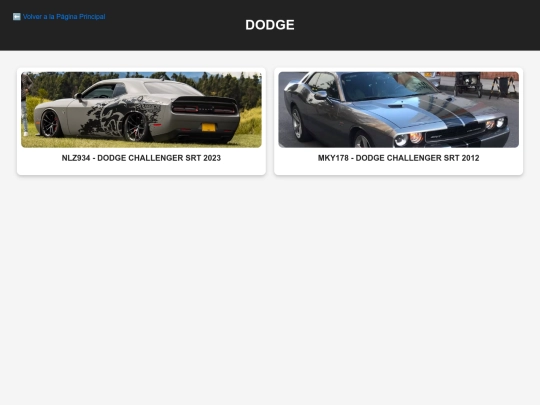Click the DODGE page heading
This screenshot has width=540, height=405.
pyautogui.click(x=270, y=25)
